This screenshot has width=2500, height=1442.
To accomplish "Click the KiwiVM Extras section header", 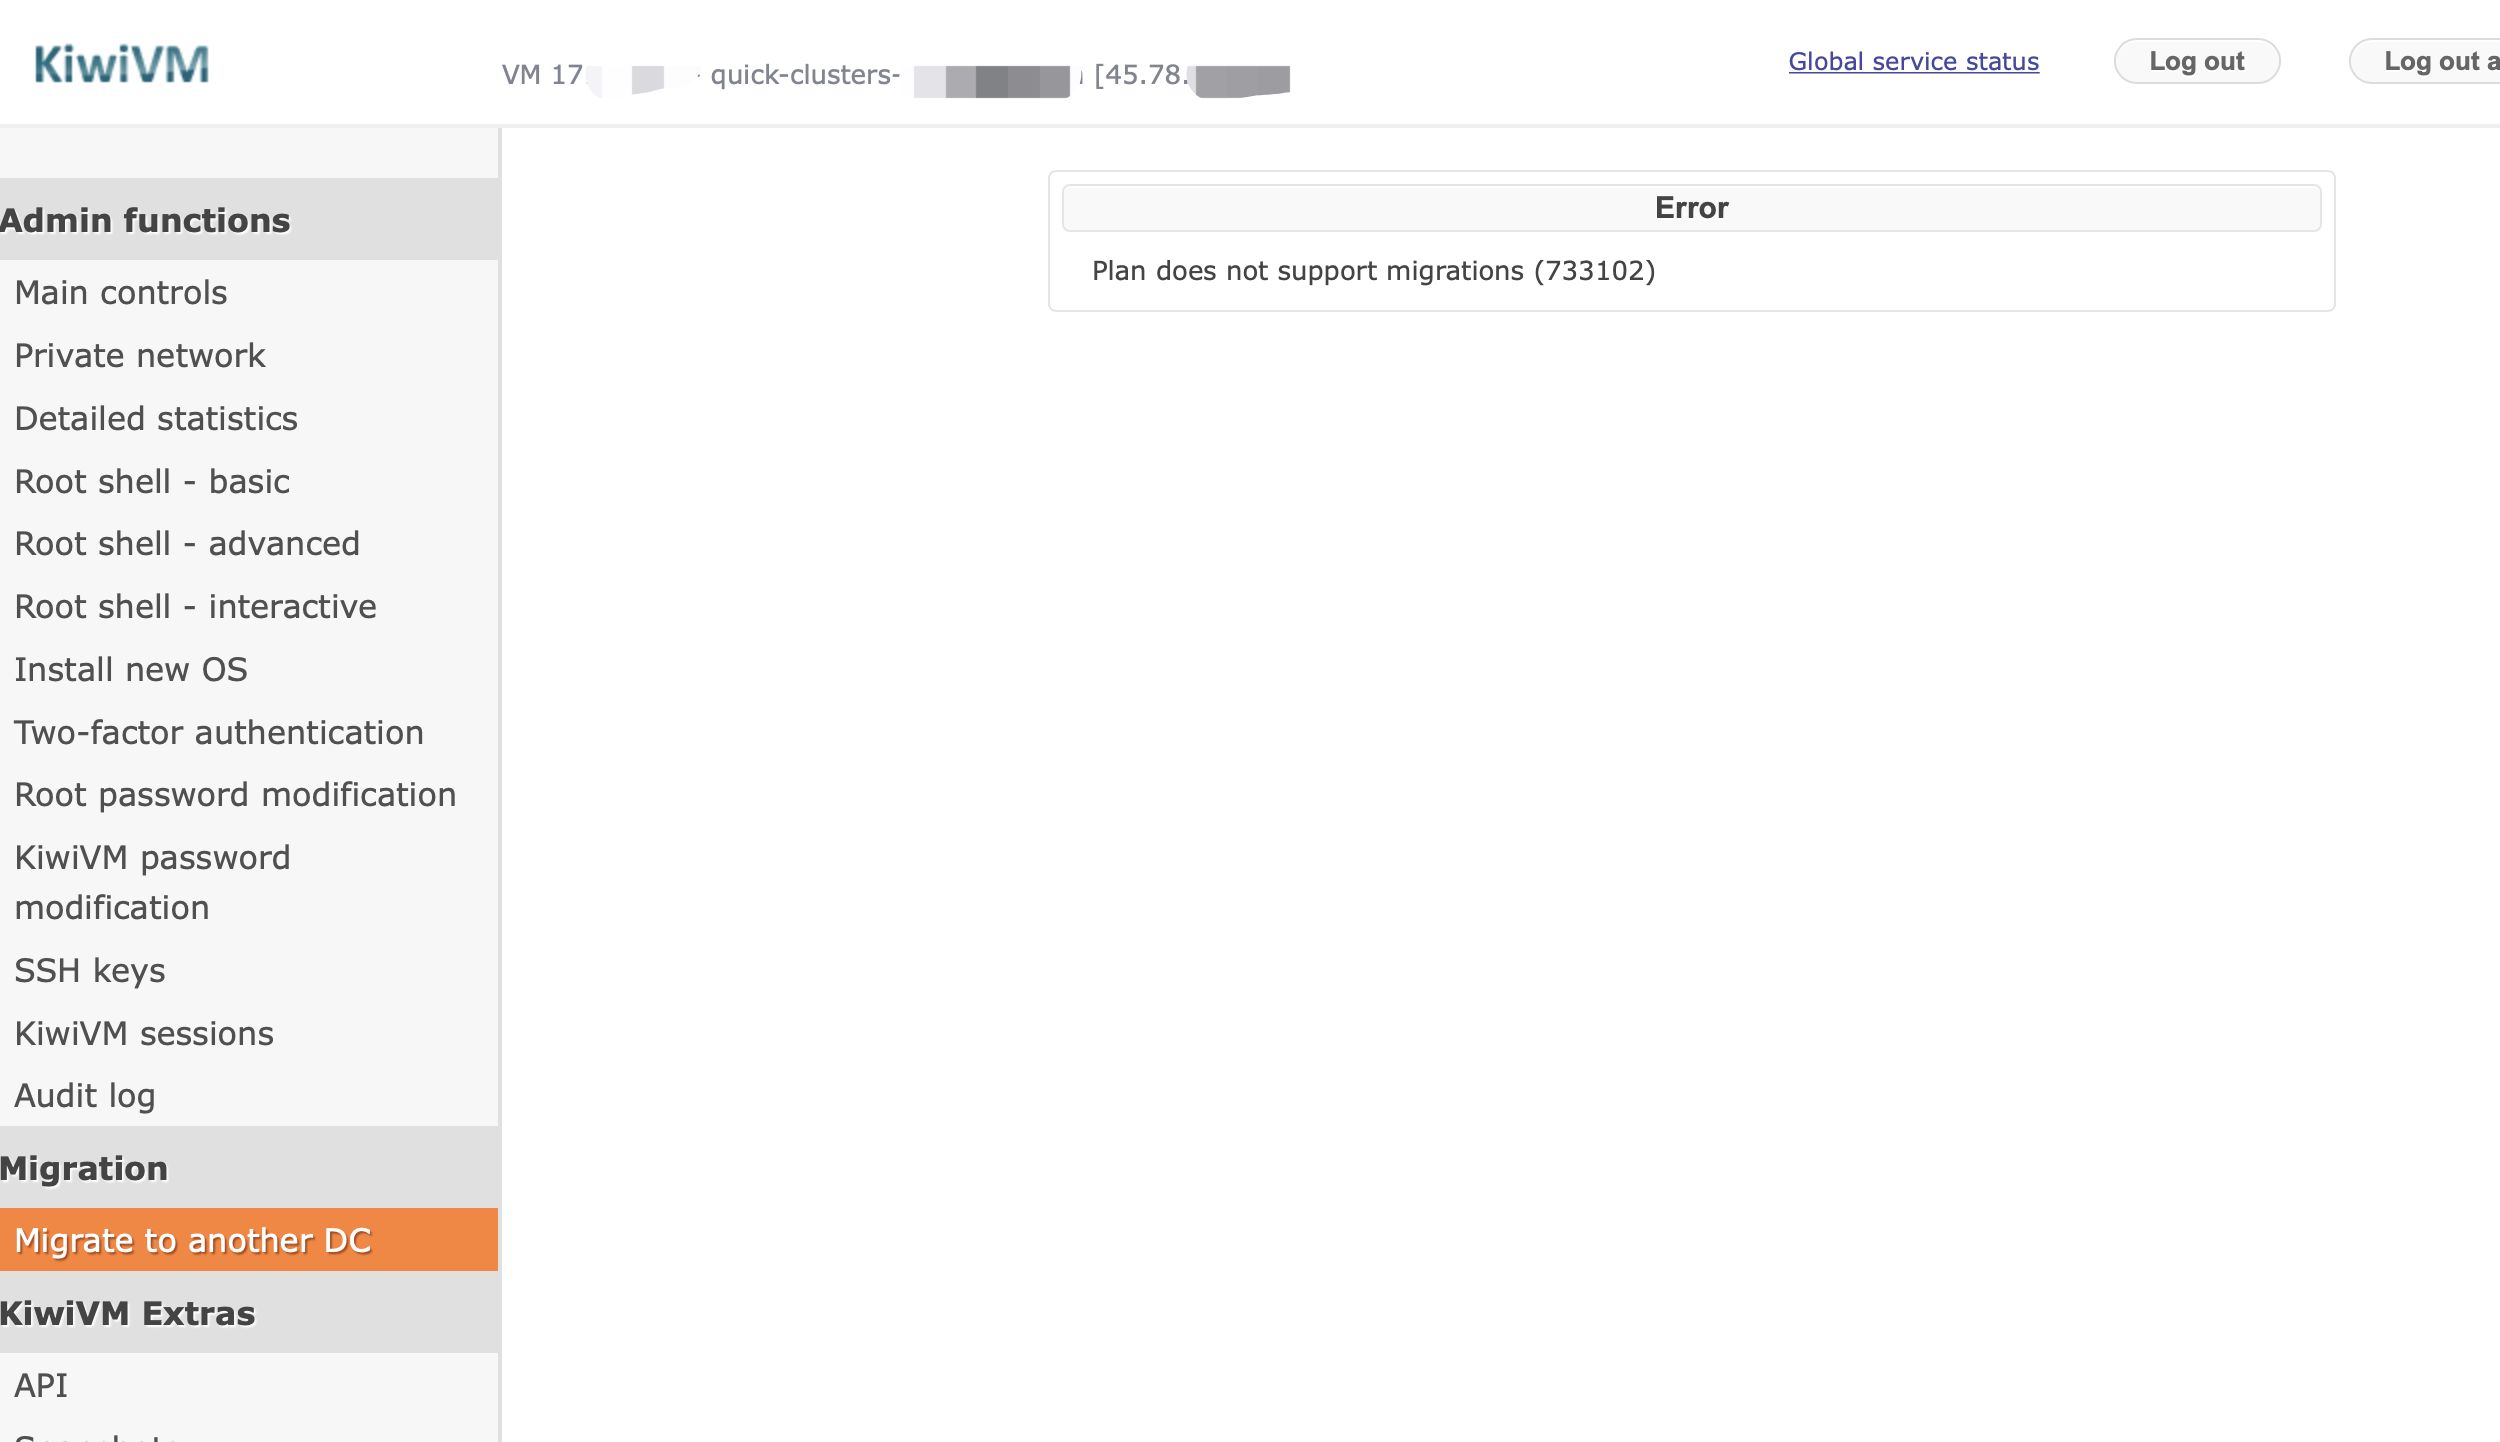I will pyautogui.click(x=249, y=1312).
